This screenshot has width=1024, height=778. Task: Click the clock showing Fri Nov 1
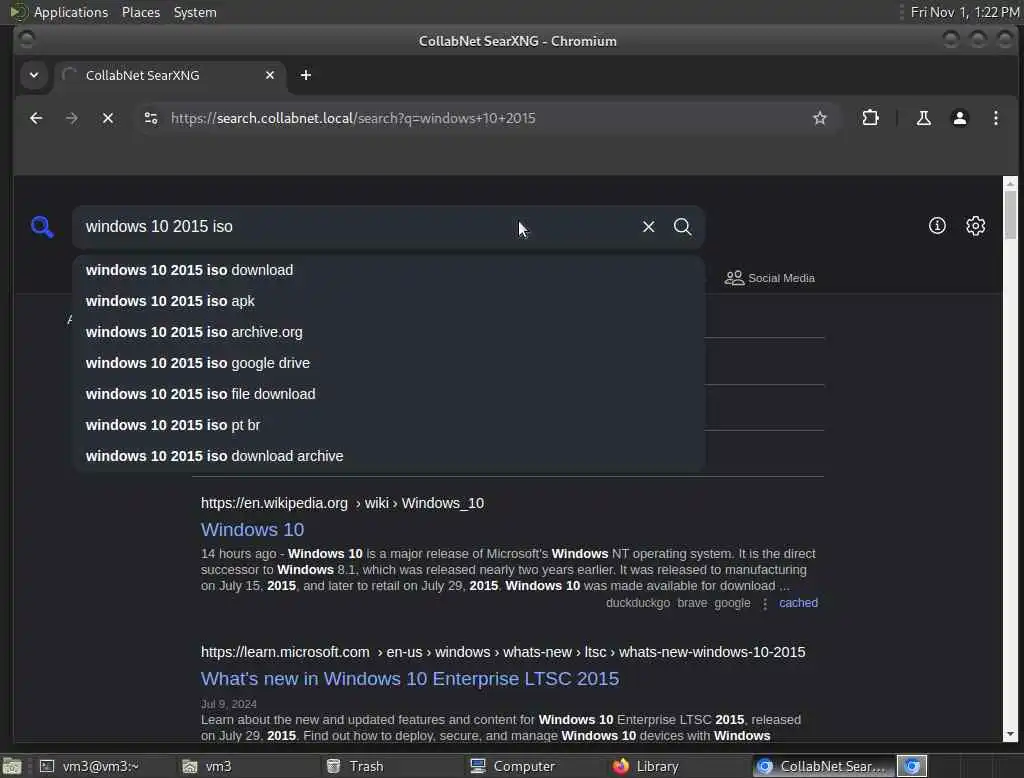pyautogui.click(x=965, y=12)
